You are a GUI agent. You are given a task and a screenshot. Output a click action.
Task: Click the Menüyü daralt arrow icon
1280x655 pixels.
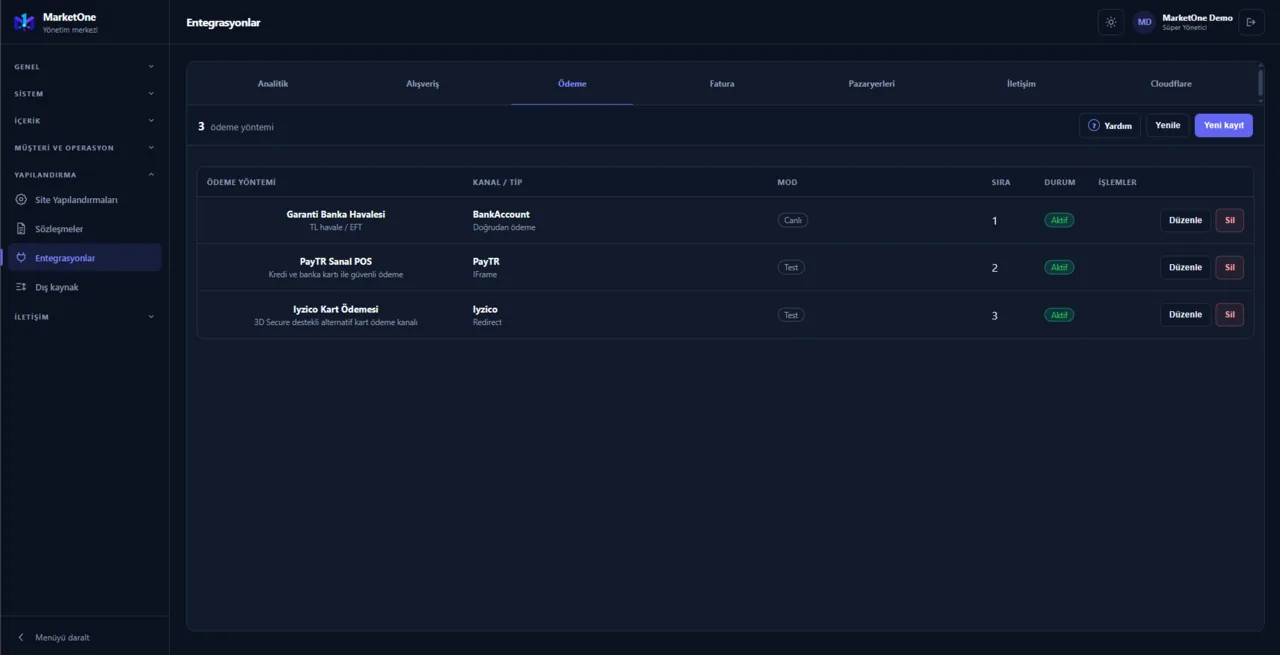tap(22, 637)
